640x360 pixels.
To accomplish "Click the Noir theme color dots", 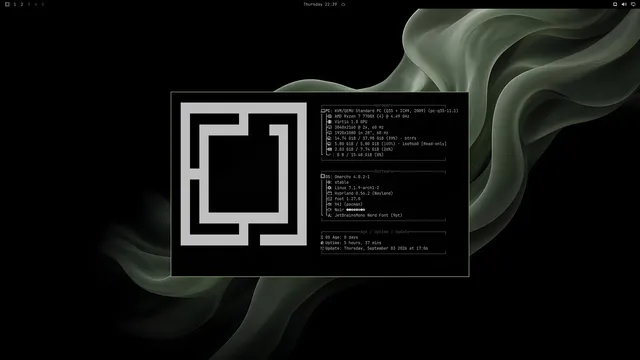I will (356, 210).
